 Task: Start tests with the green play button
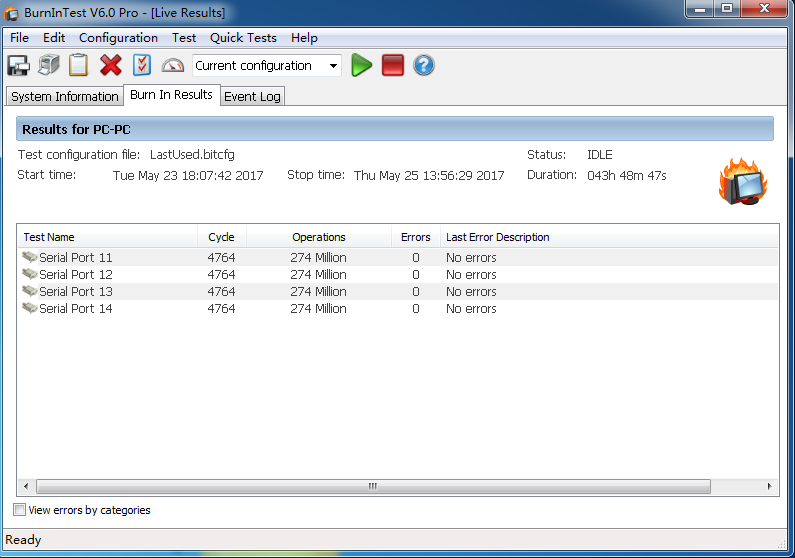coord(362,65)
